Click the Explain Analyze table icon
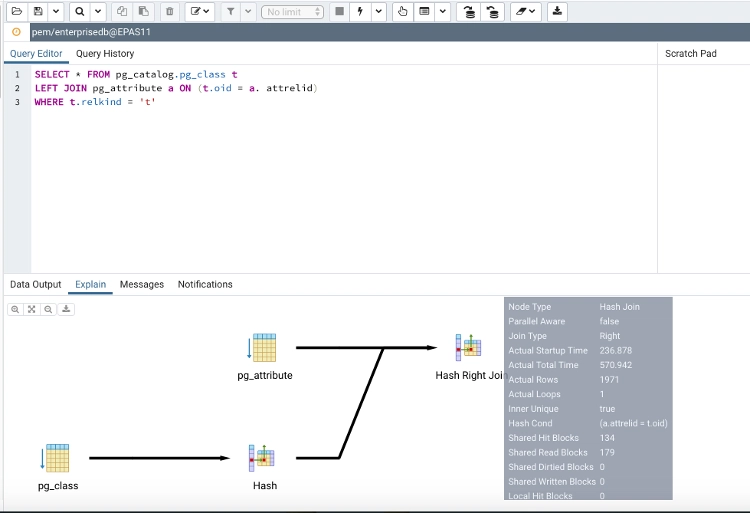Image resolution: width=750 pixels, height=513 pixels. 424,11
